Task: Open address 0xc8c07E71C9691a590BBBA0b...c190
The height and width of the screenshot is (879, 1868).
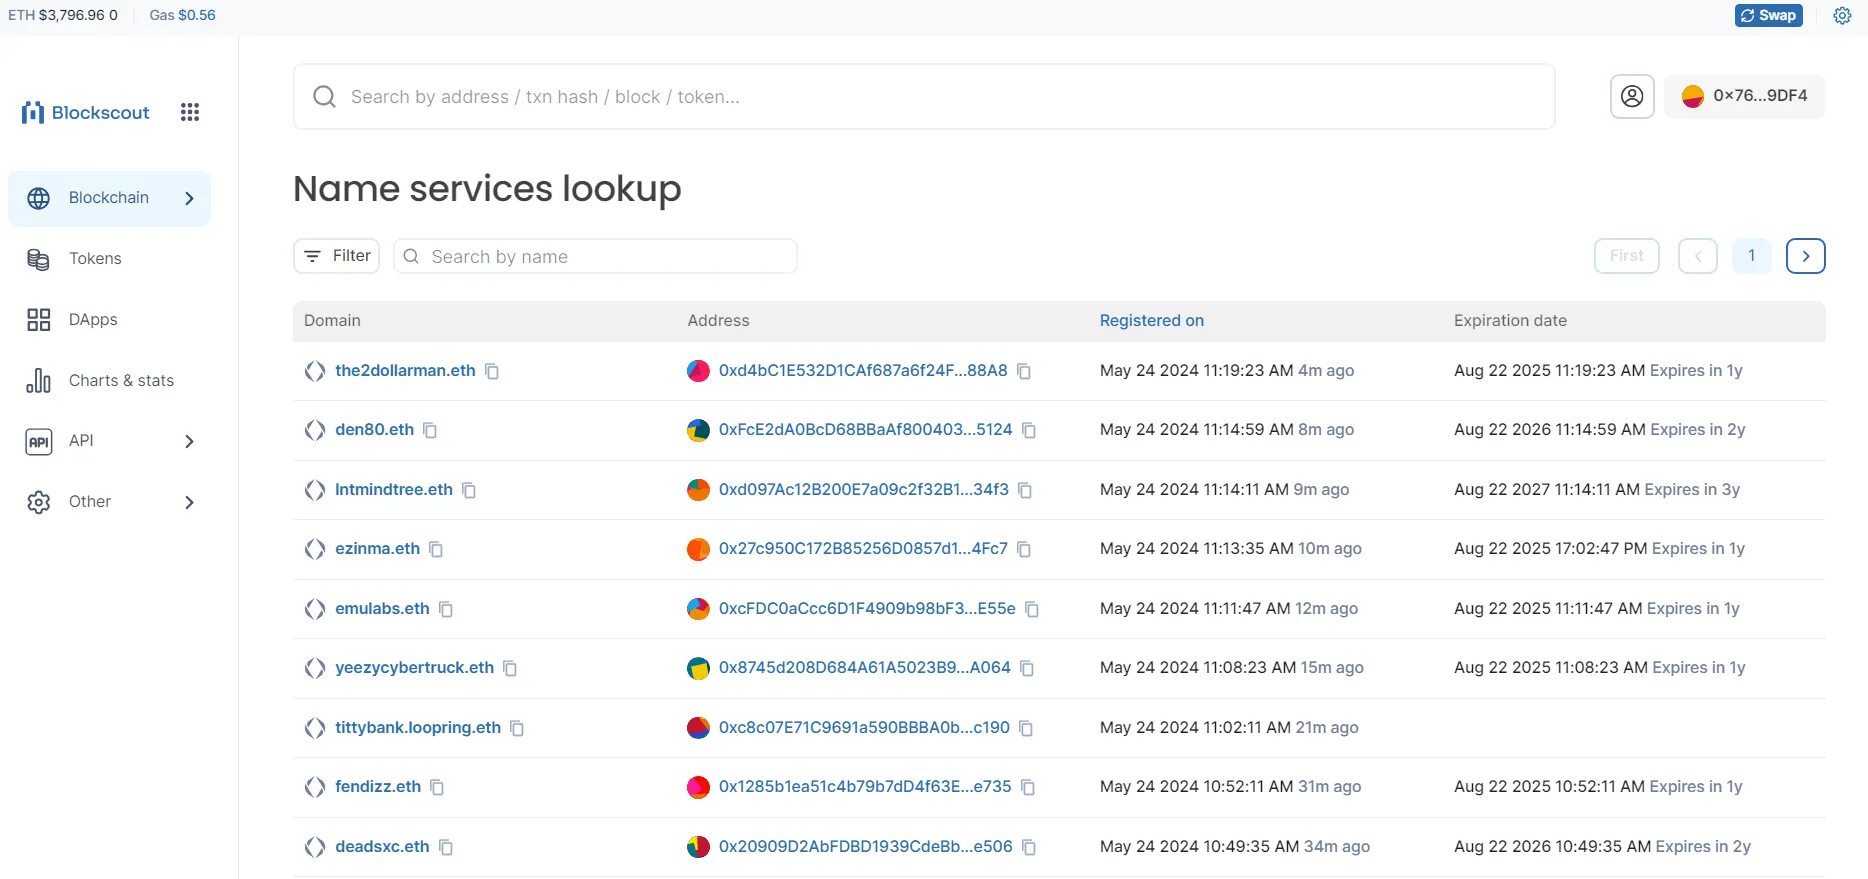Action: 864,727
